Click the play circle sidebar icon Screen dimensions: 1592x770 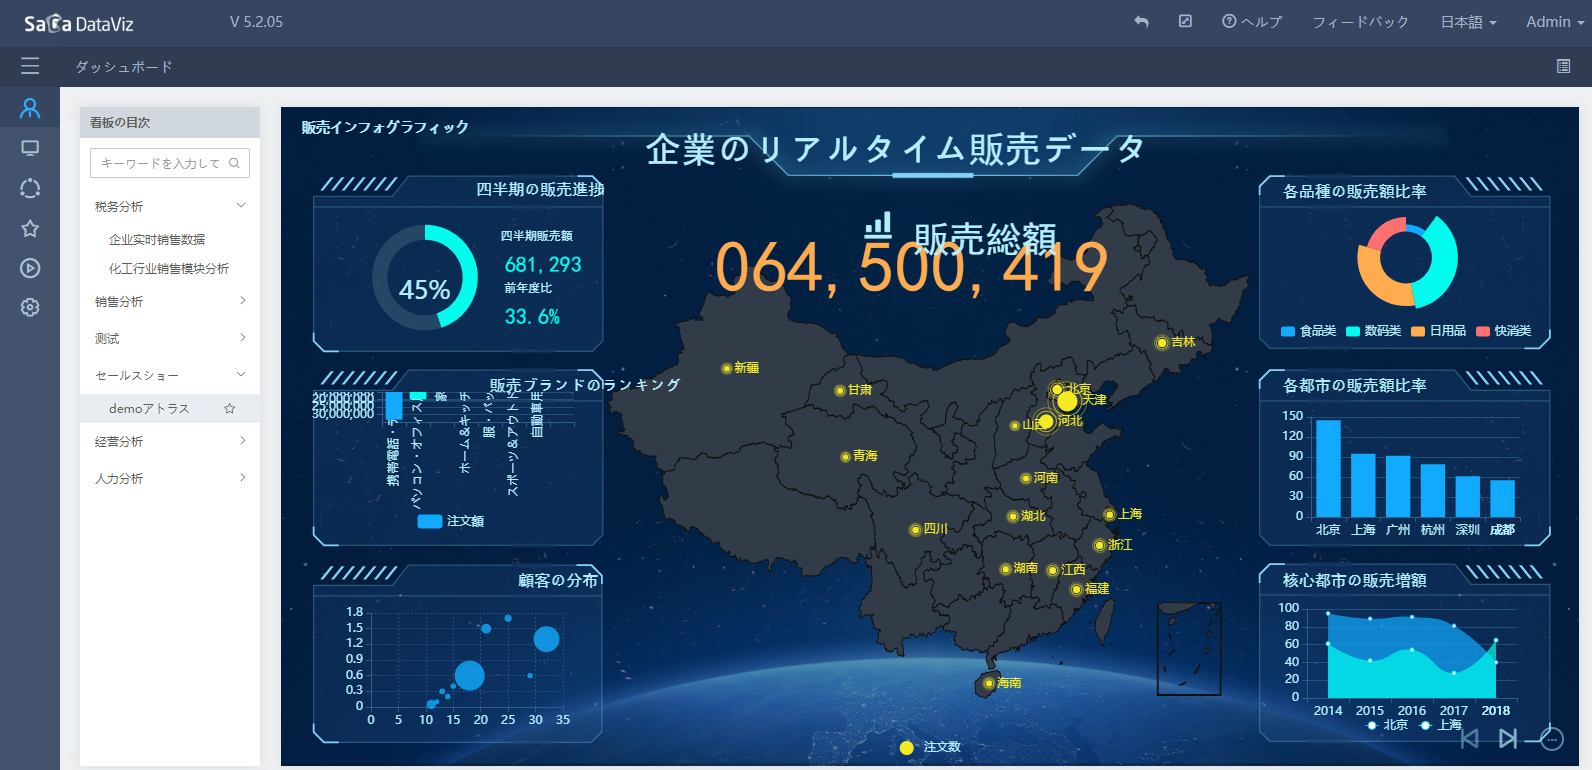pos(30,268)
